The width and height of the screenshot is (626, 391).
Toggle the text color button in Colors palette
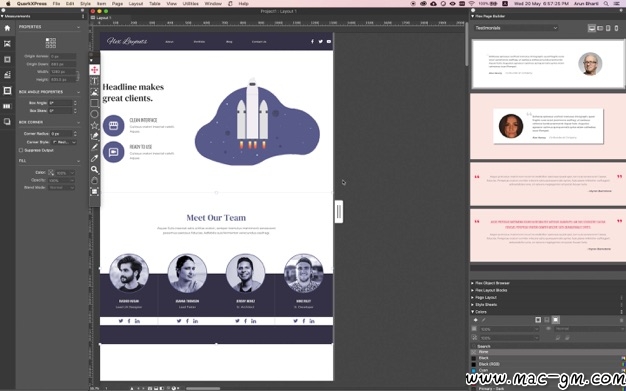pyautogui.click(x=547, y=320)
